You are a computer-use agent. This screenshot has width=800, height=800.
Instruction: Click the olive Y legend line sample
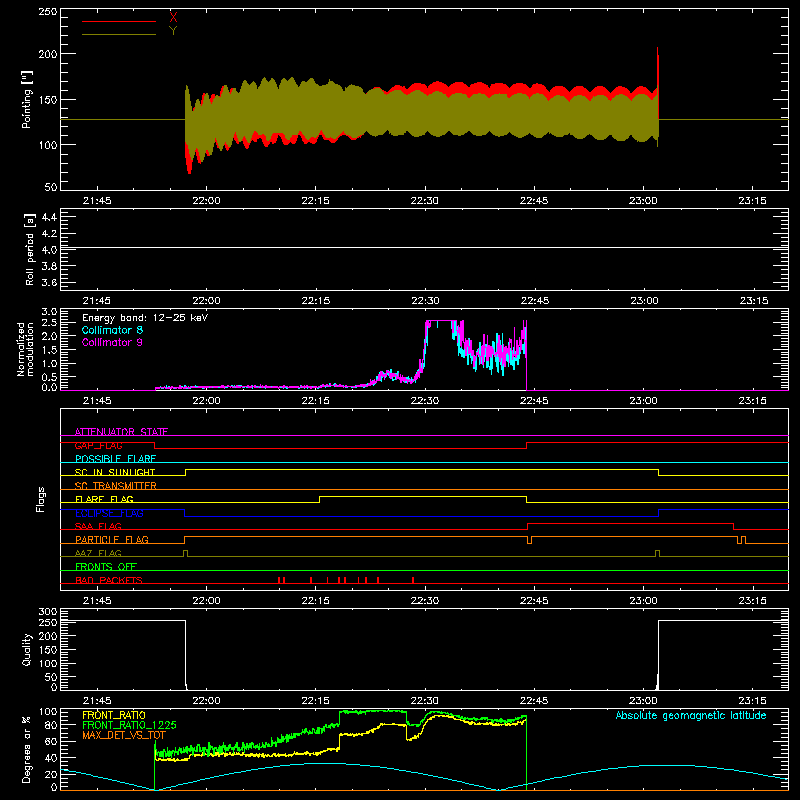click(119, 35)
